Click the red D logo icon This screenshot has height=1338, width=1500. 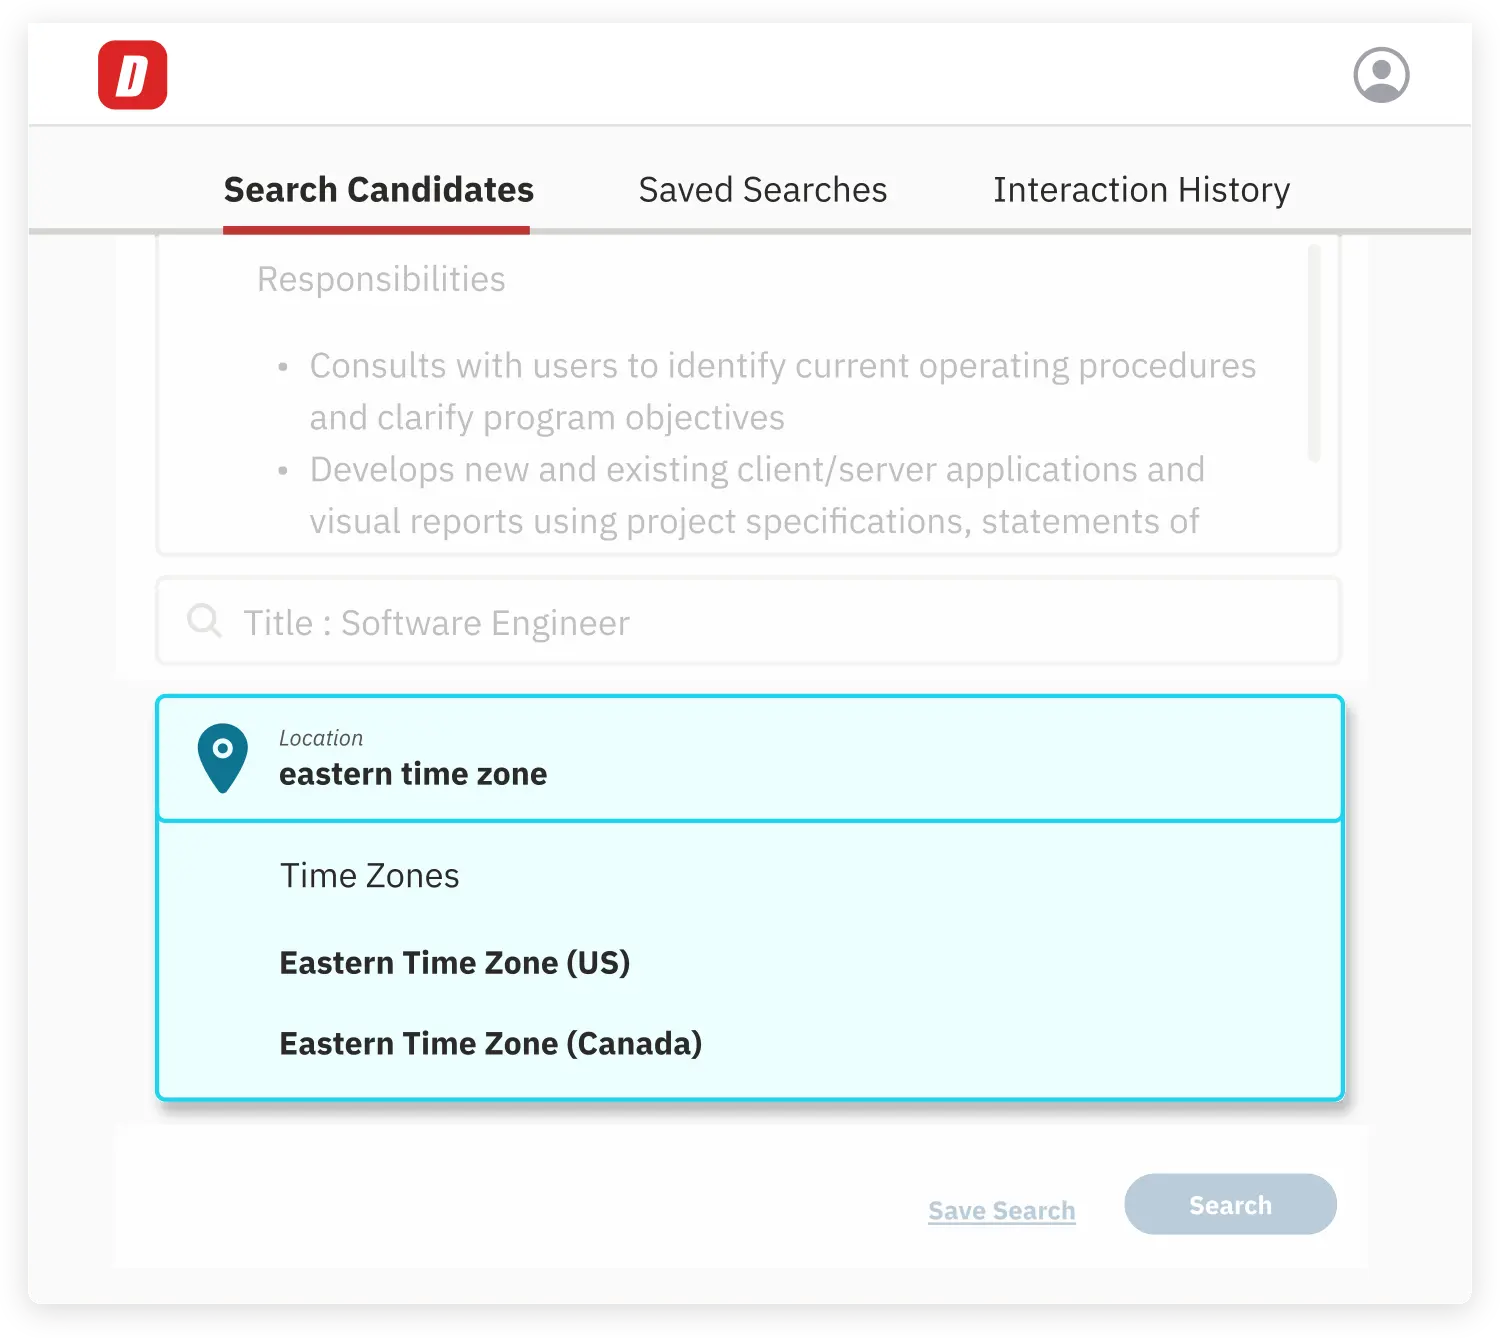[x=132, y=75]
